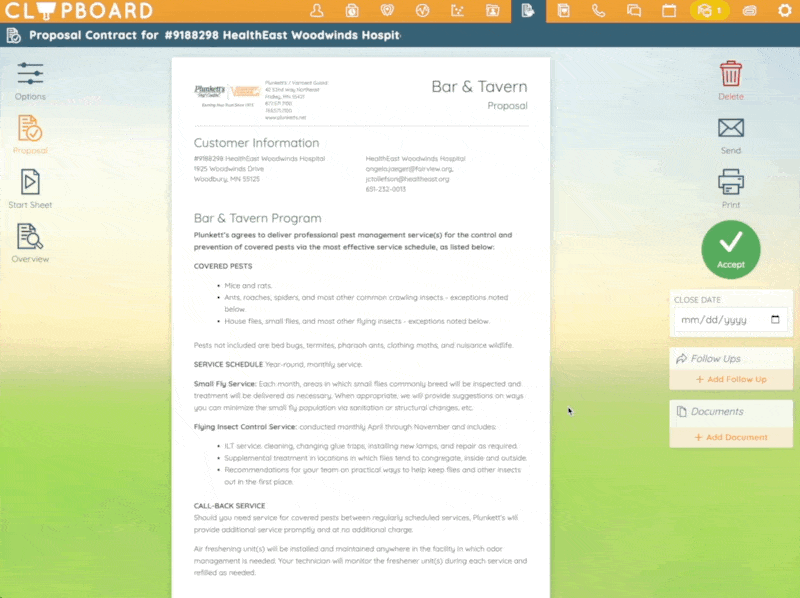
Task: Open the Options sidebar item
Action: coord(30,81)
